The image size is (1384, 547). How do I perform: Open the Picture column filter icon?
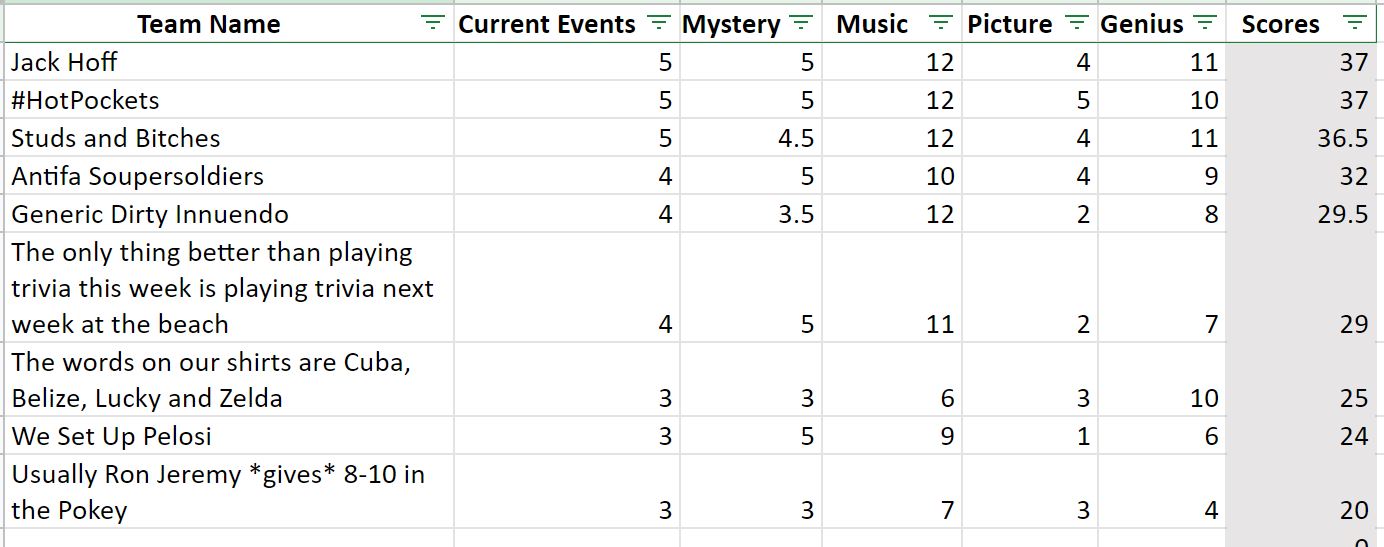pyautogui.click(x=1076, y=23)
